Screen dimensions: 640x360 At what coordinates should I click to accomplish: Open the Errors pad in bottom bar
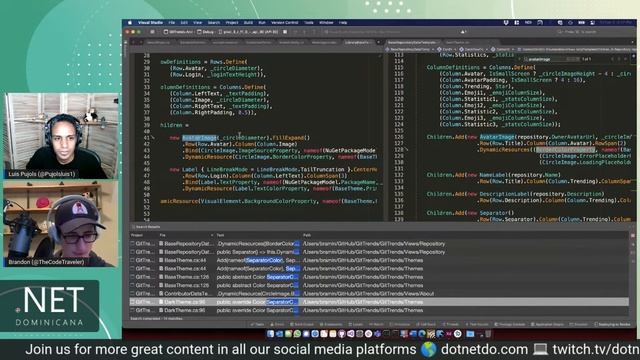tap(278, 324)
